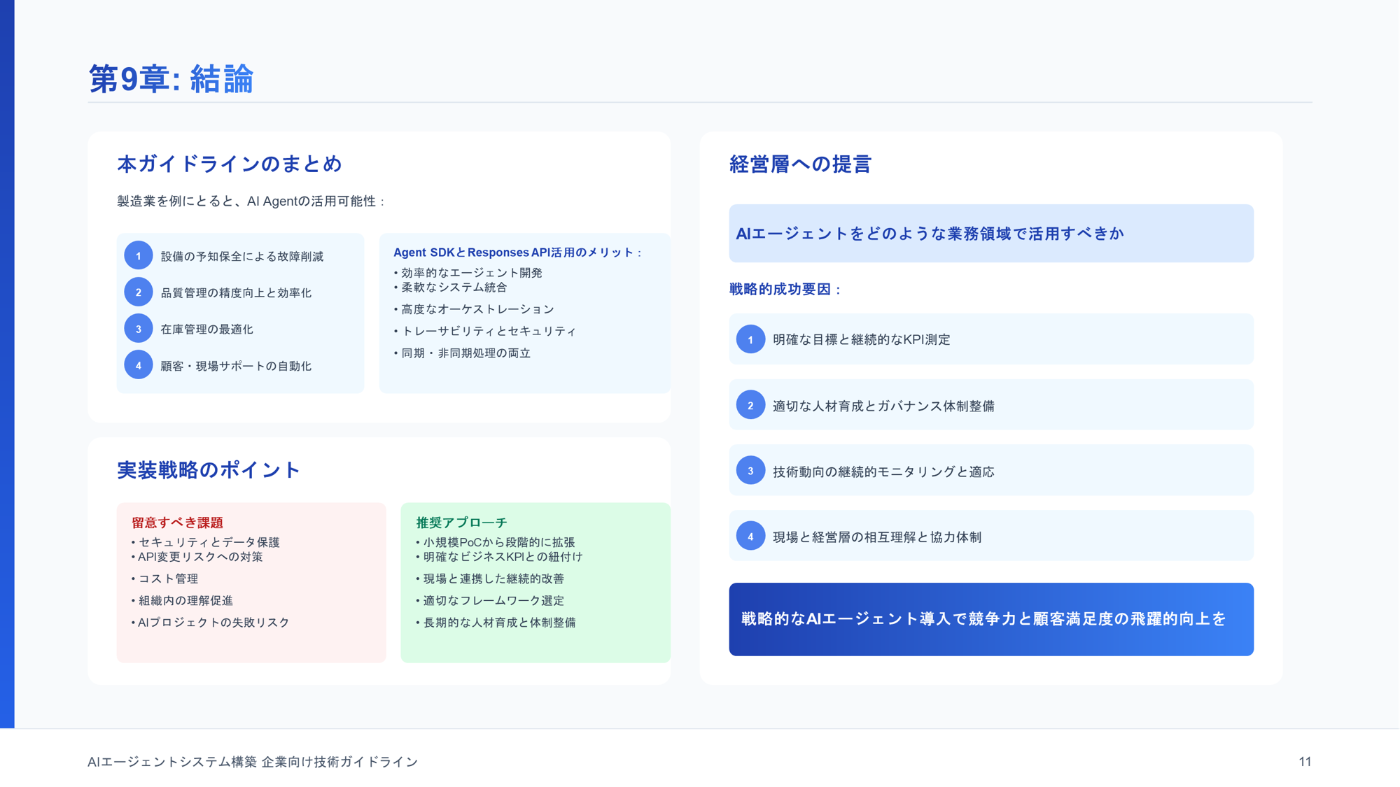The image size is (1400, 787).
Task: Select the heading 実装戦略のポイント
Action: 209,470
